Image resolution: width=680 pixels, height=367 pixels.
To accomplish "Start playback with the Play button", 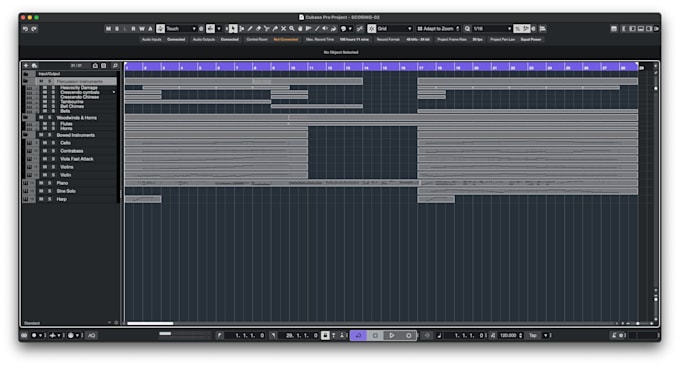I will tap(392, 335).
